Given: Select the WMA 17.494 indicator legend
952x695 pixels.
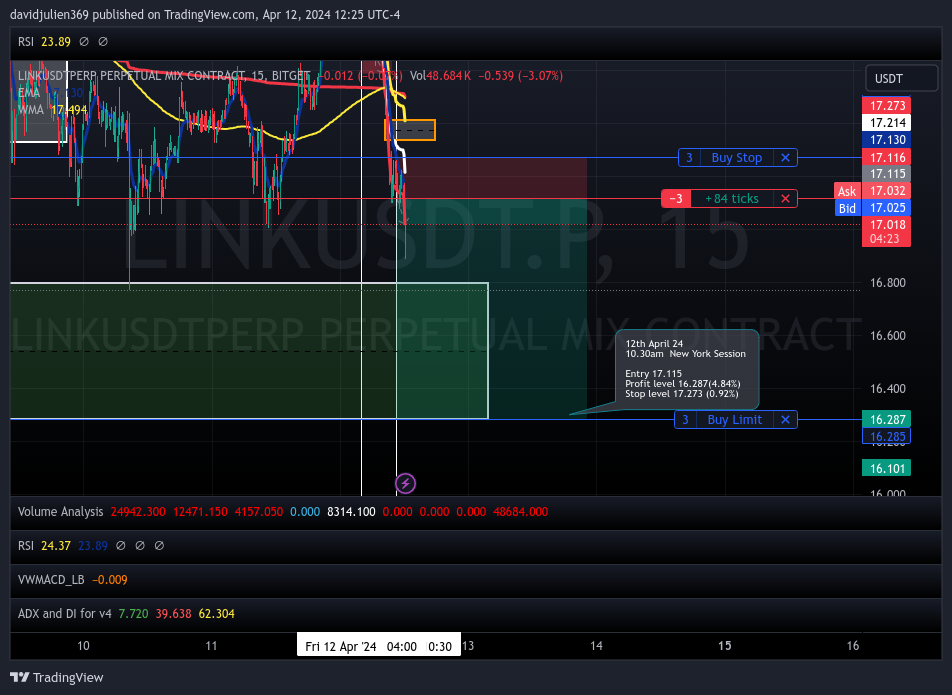Looking at the screenshot, I should click(x=52, y=110).
